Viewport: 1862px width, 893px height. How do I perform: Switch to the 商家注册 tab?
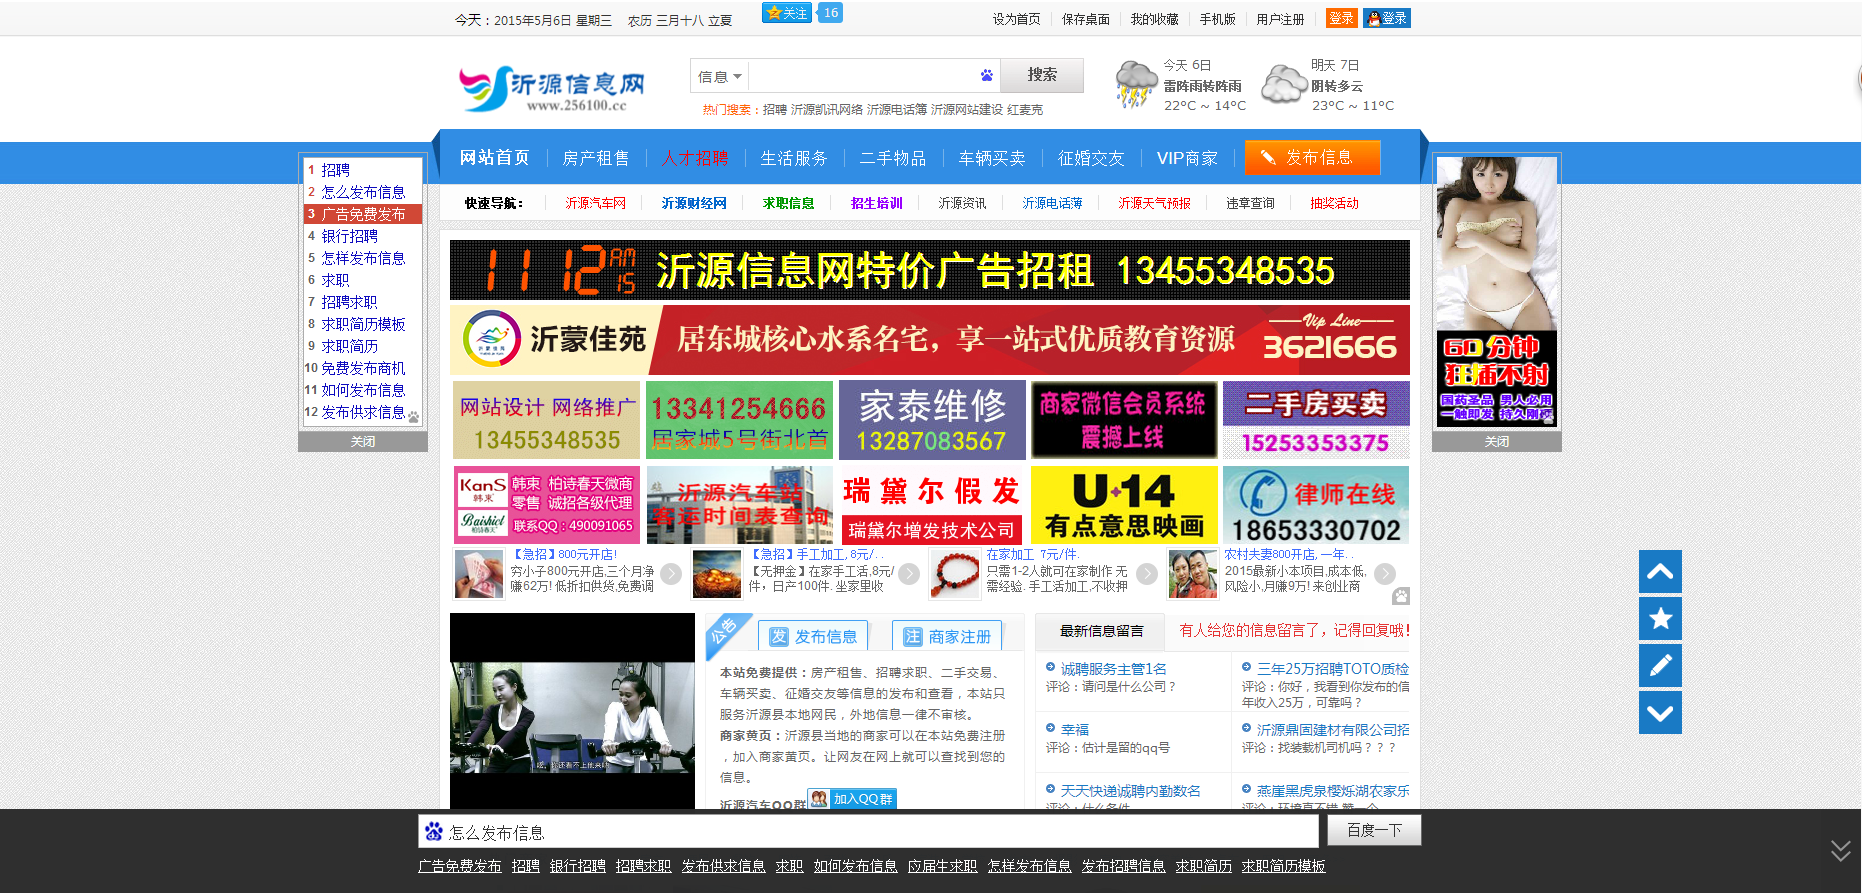click(x=947, y=636)
